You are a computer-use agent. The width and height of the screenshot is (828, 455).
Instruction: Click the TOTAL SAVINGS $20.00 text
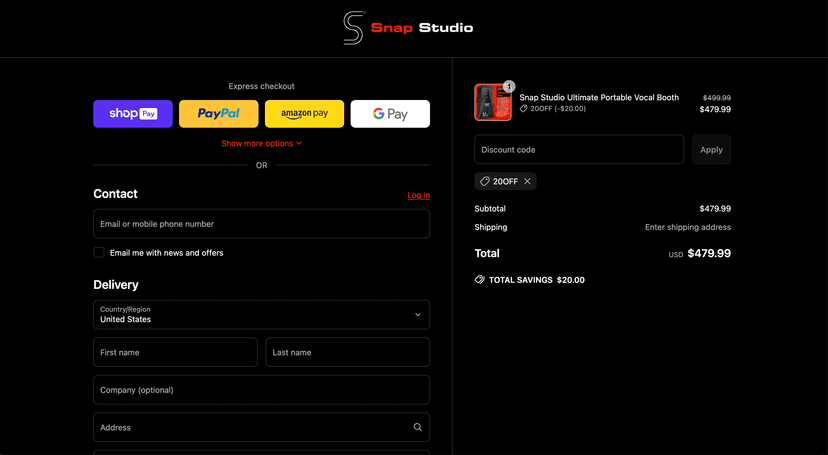pos(537,280)
